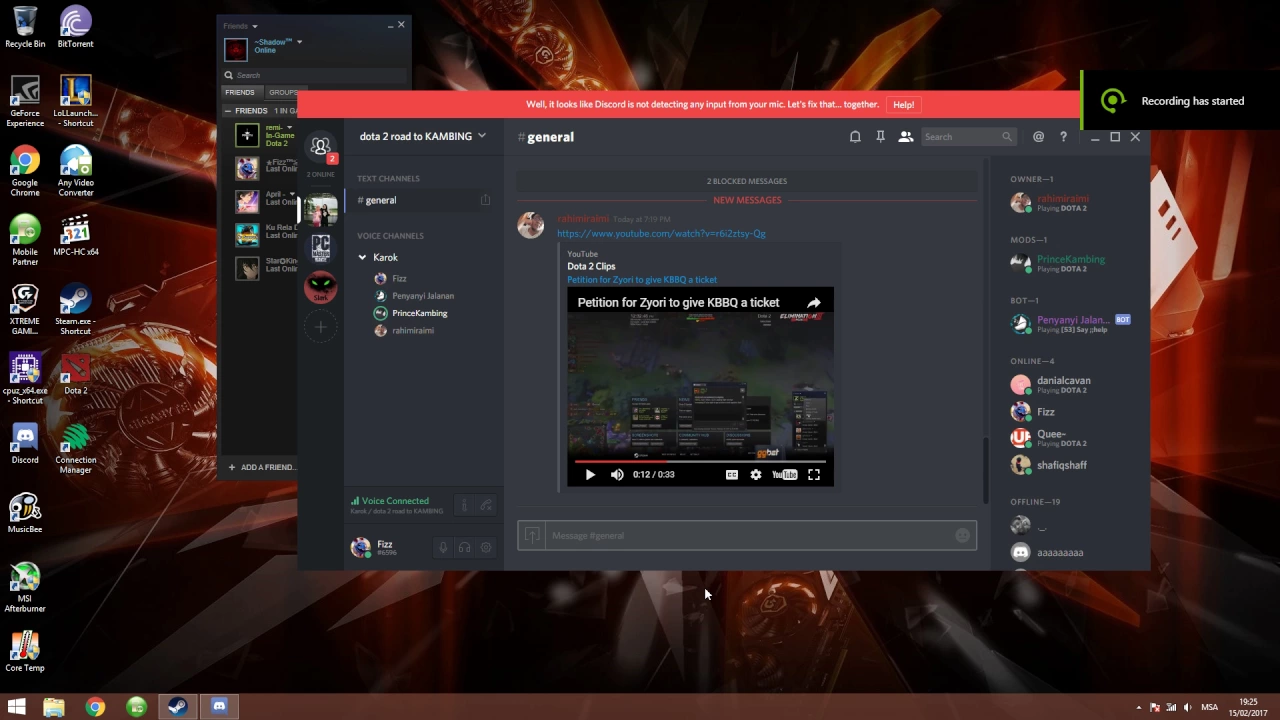Open Petition for Zyori video title link

coord(642,280)
